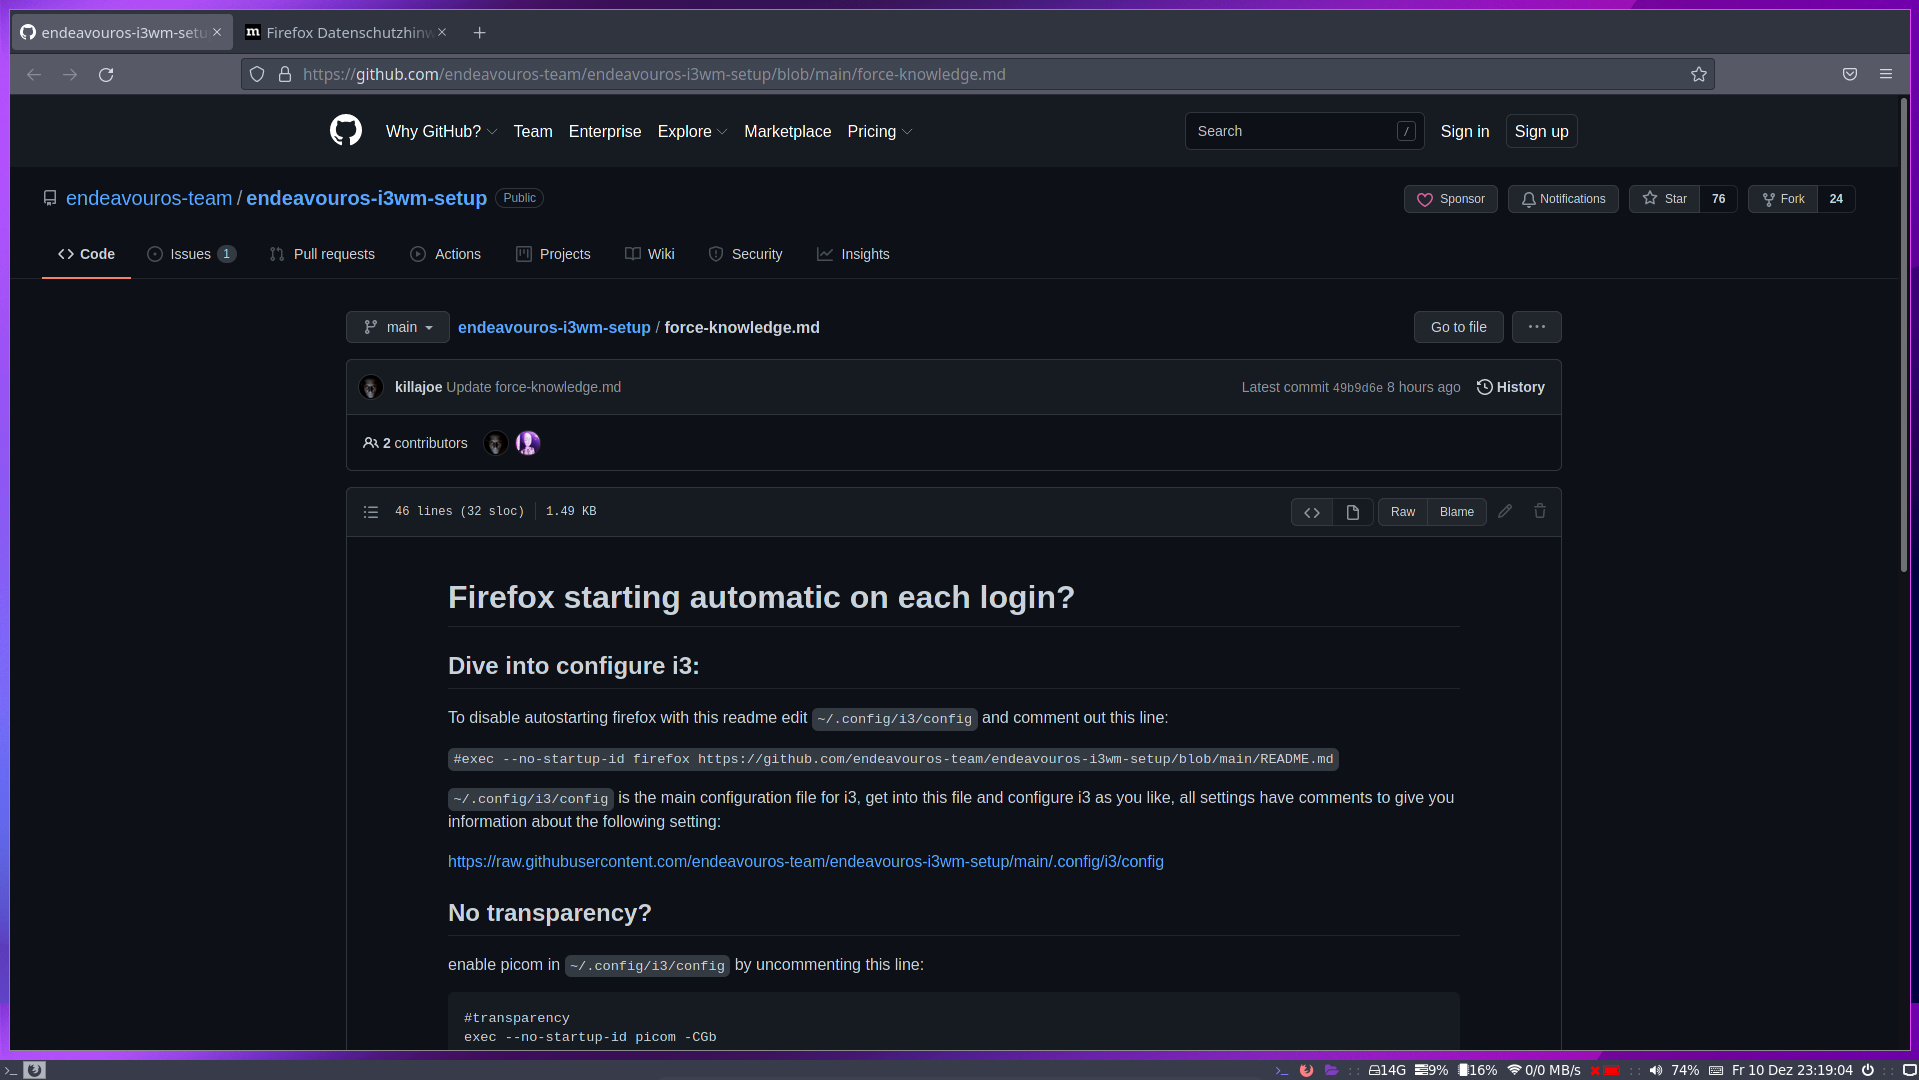Open the Marketplace page
The width and height of the screenshot is (1919, 1080).
(787, 132)
